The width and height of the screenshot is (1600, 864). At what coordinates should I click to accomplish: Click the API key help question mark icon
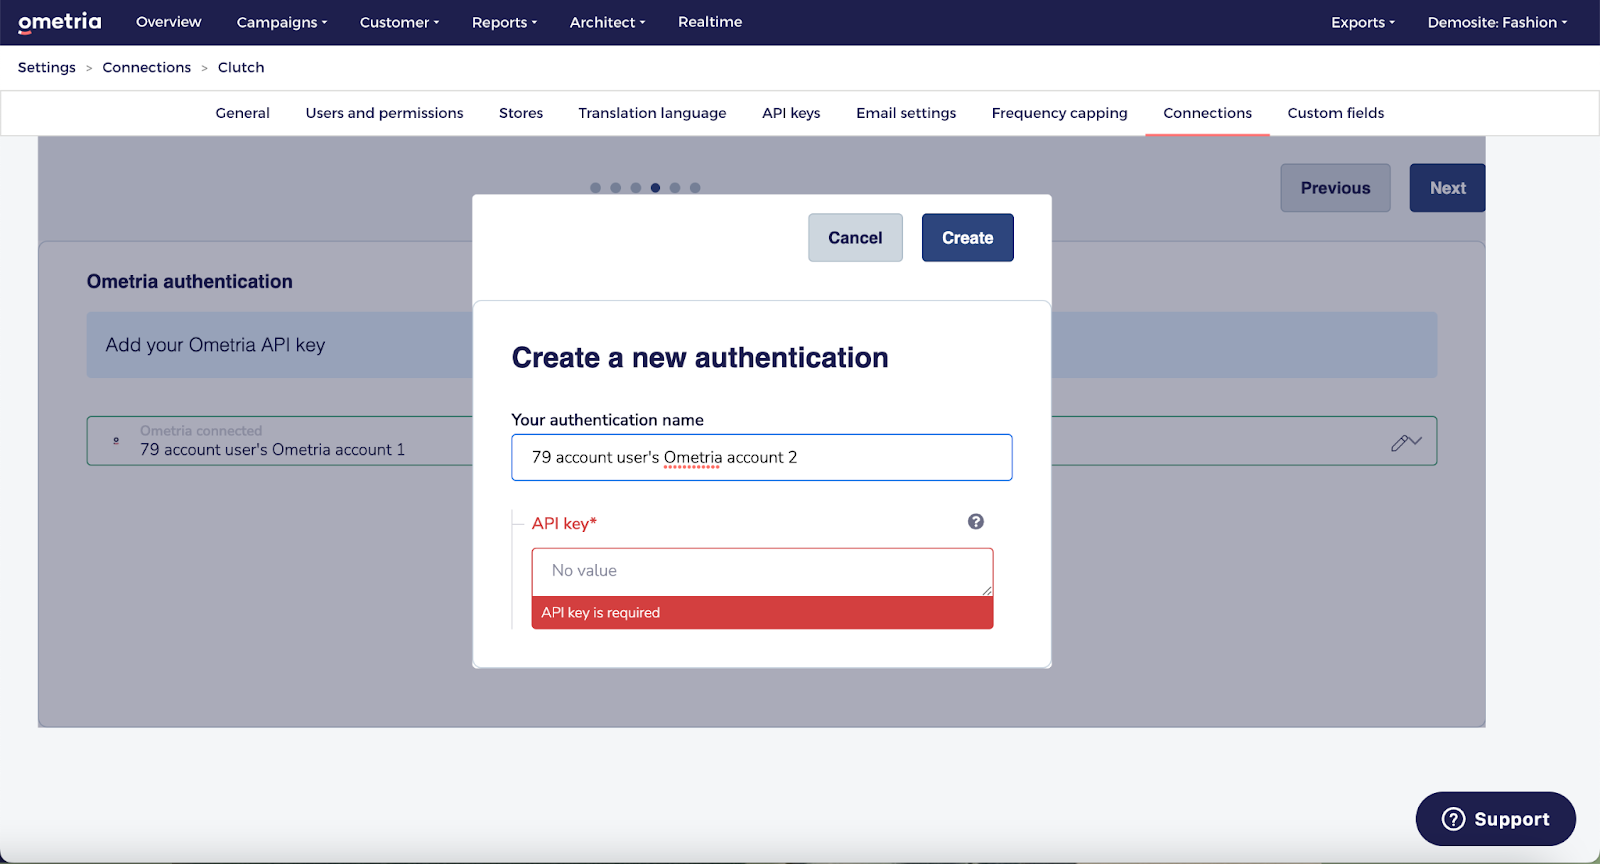point(976,521)
